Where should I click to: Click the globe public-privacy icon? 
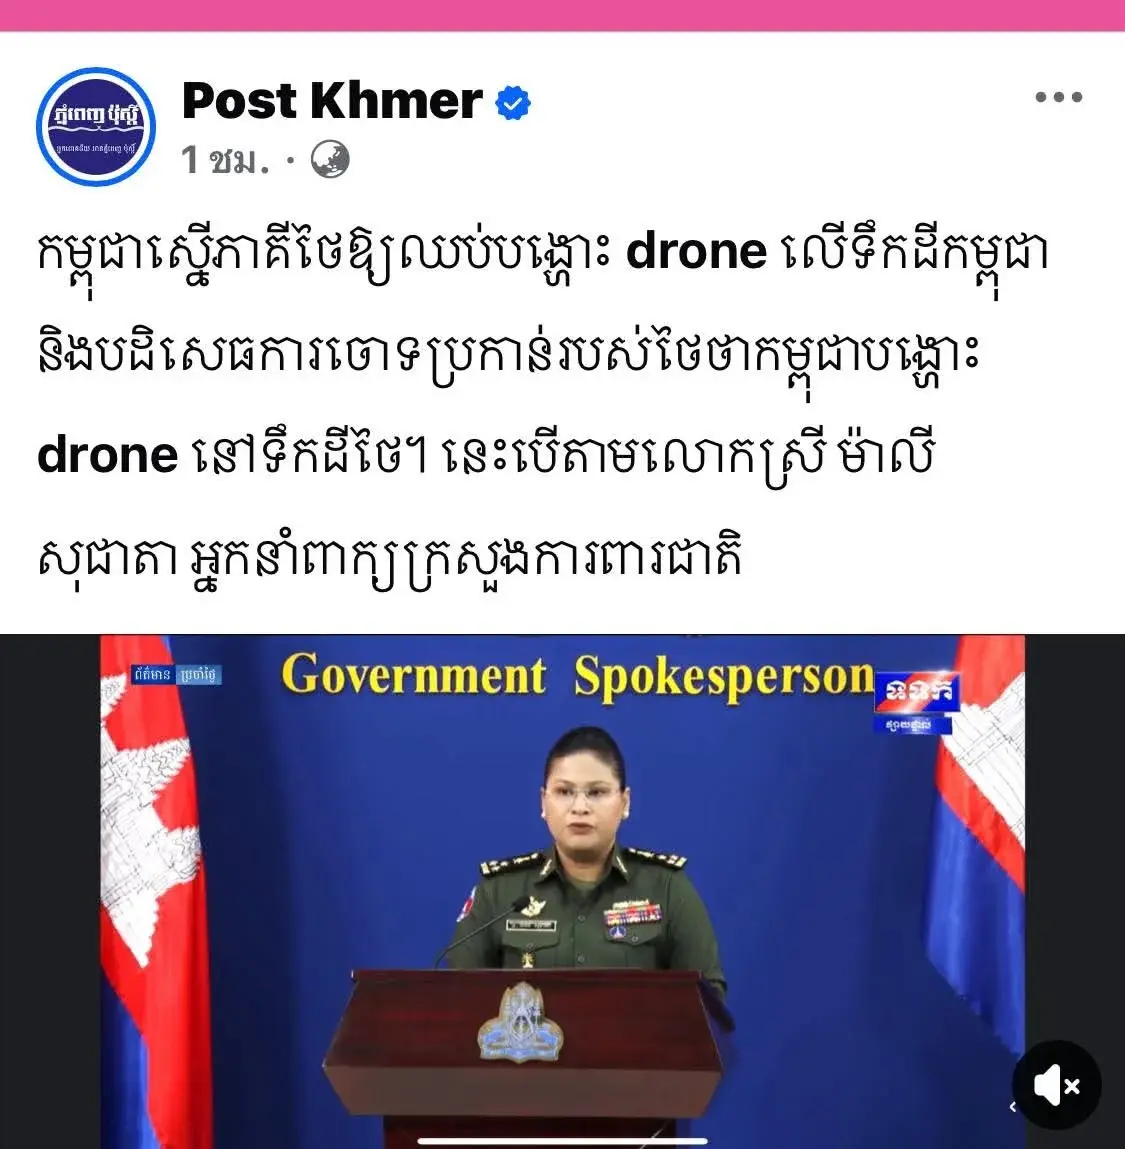click(330, 160)
